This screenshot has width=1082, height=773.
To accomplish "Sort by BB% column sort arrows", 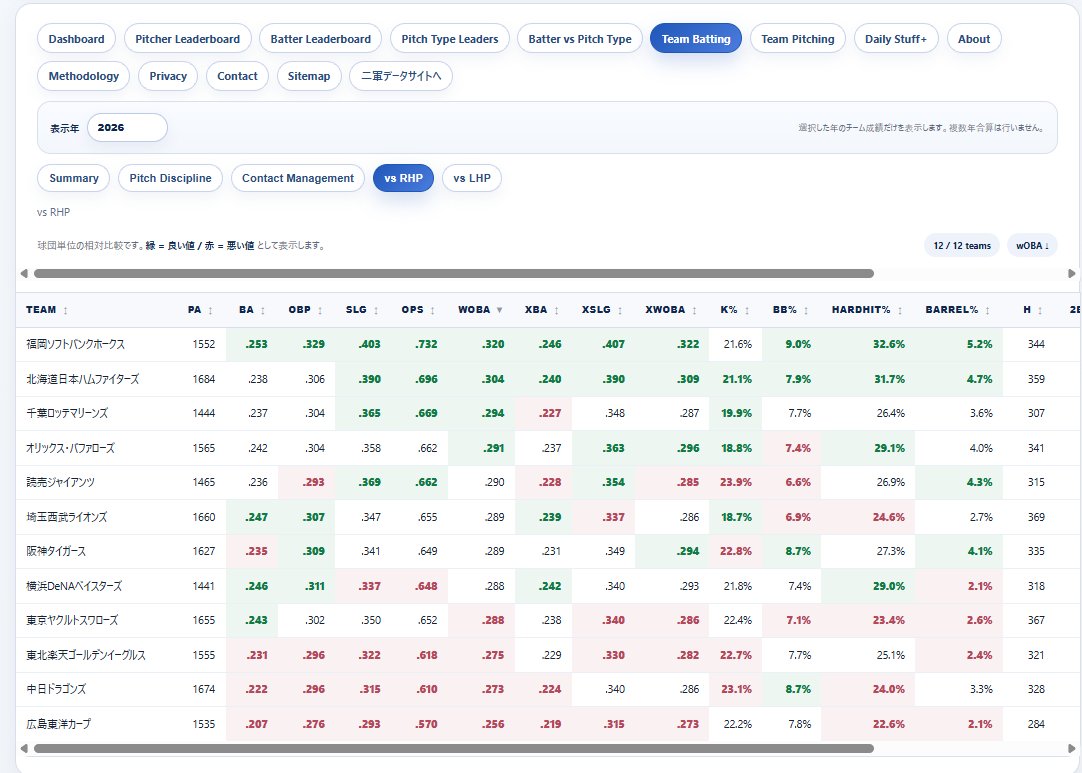I will point(806,311).
